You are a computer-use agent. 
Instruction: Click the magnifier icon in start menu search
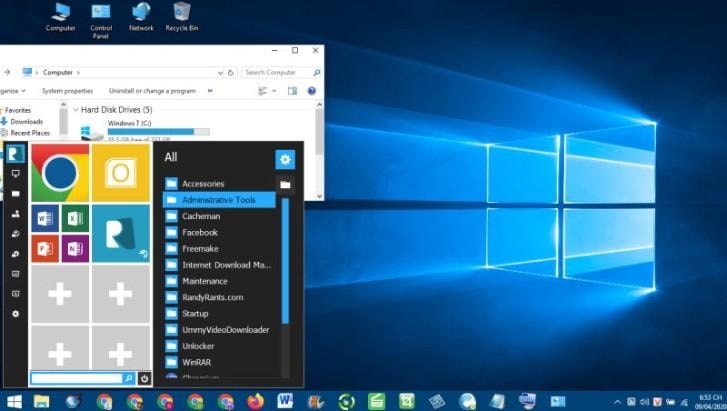128,379
